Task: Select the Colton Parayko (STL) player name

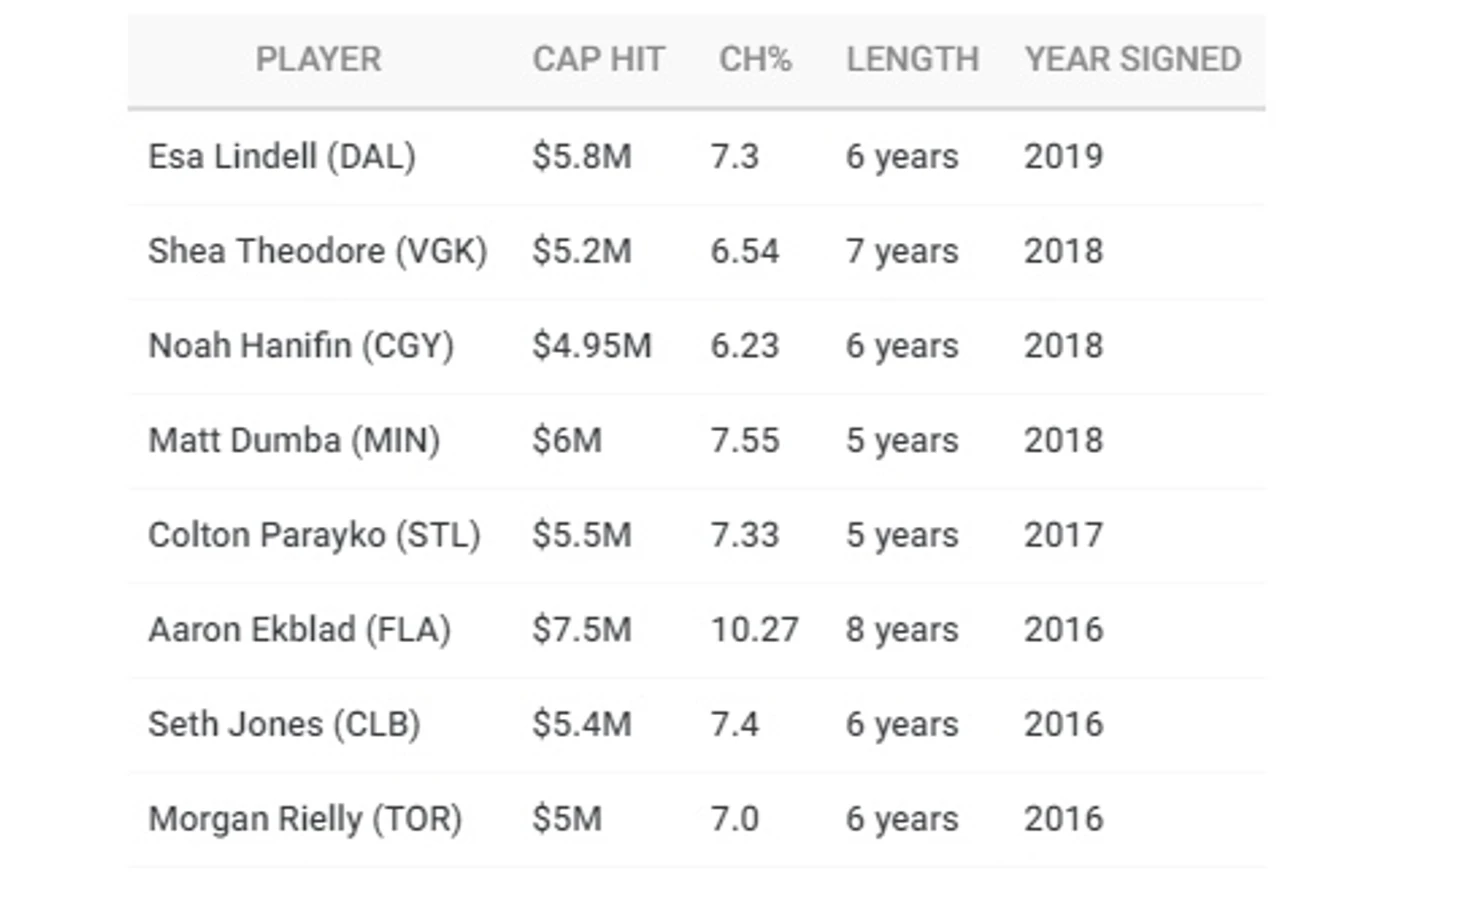Action: coord(314,535)
